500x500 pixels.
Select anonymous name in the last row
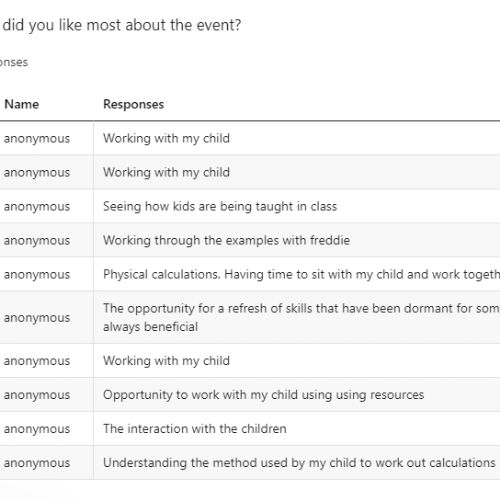(x=37, y=463)
